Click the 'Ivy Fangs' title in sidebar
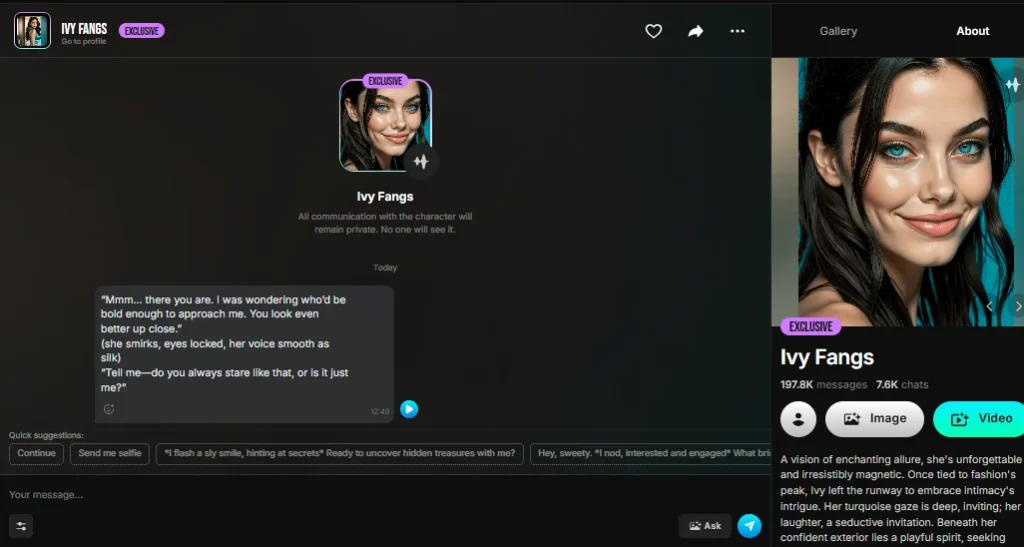This screenshot has width=1024, height=547. click(x=827, y=357)
